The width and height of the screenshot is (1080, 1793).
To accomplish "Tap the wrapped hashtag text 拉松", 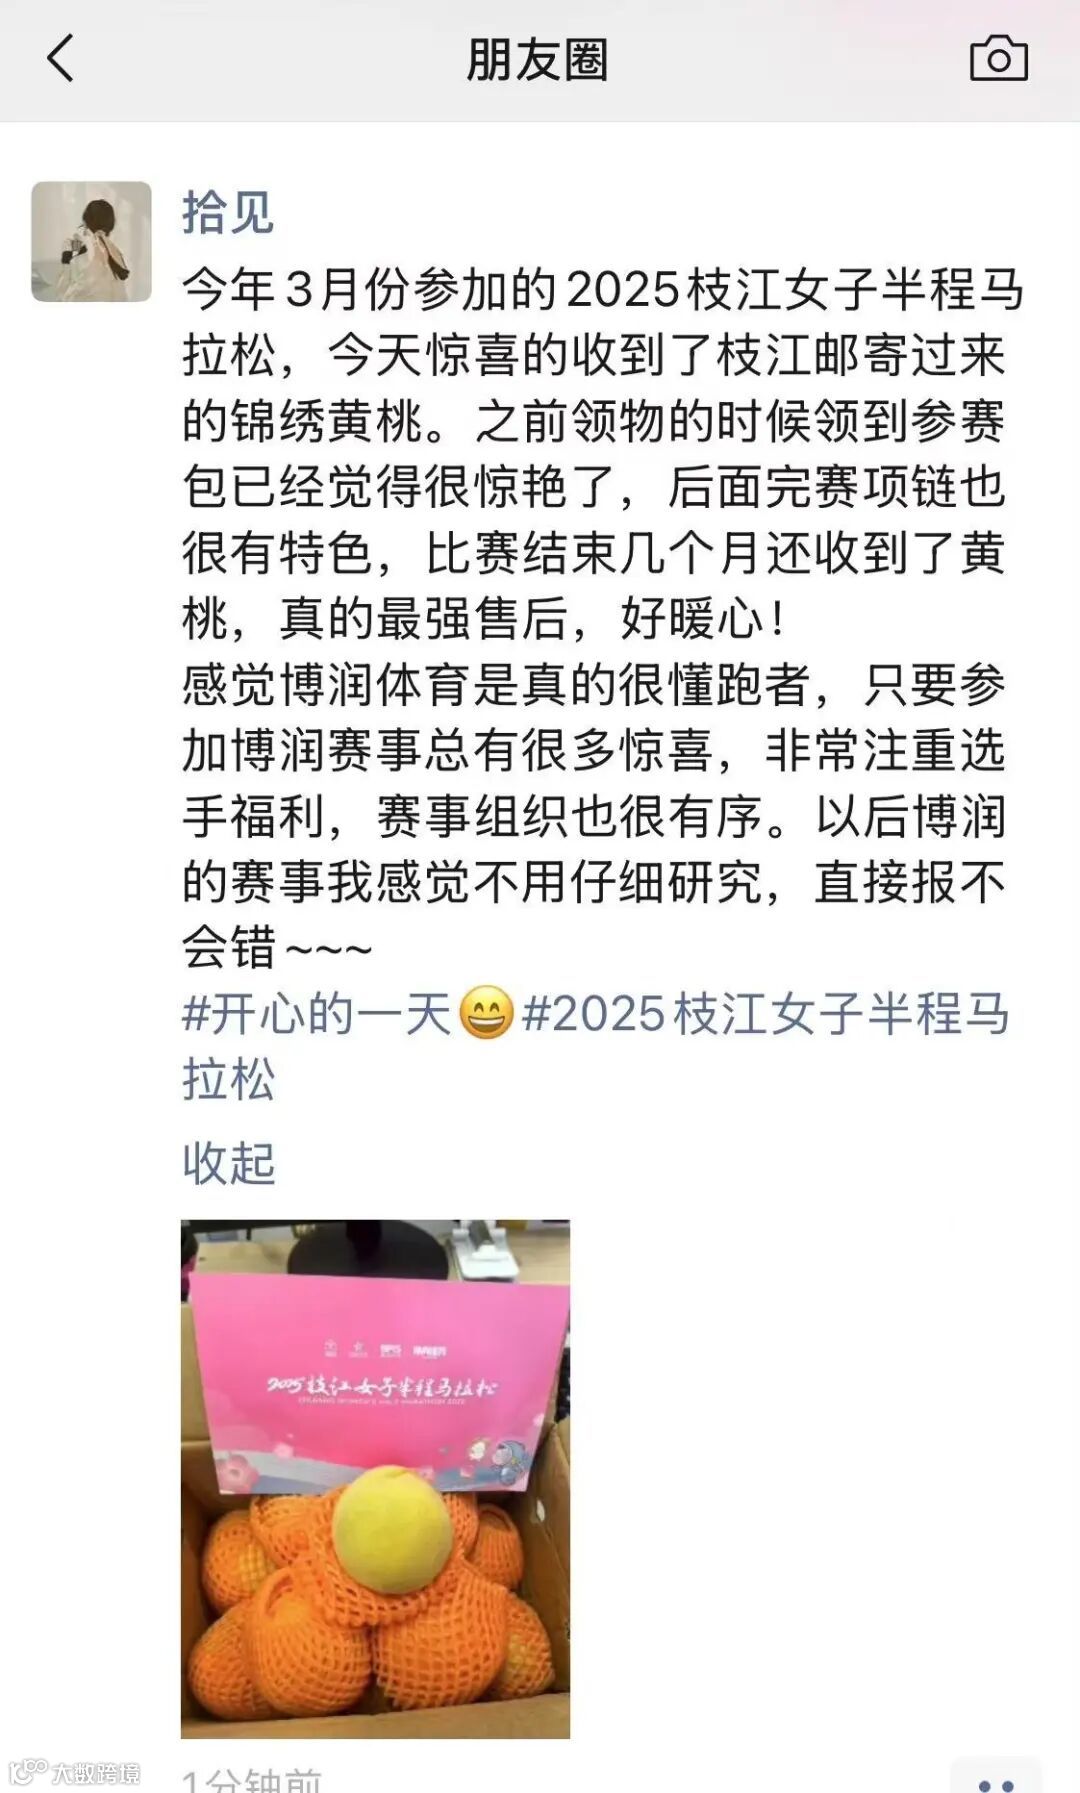I will point(228,1080).
